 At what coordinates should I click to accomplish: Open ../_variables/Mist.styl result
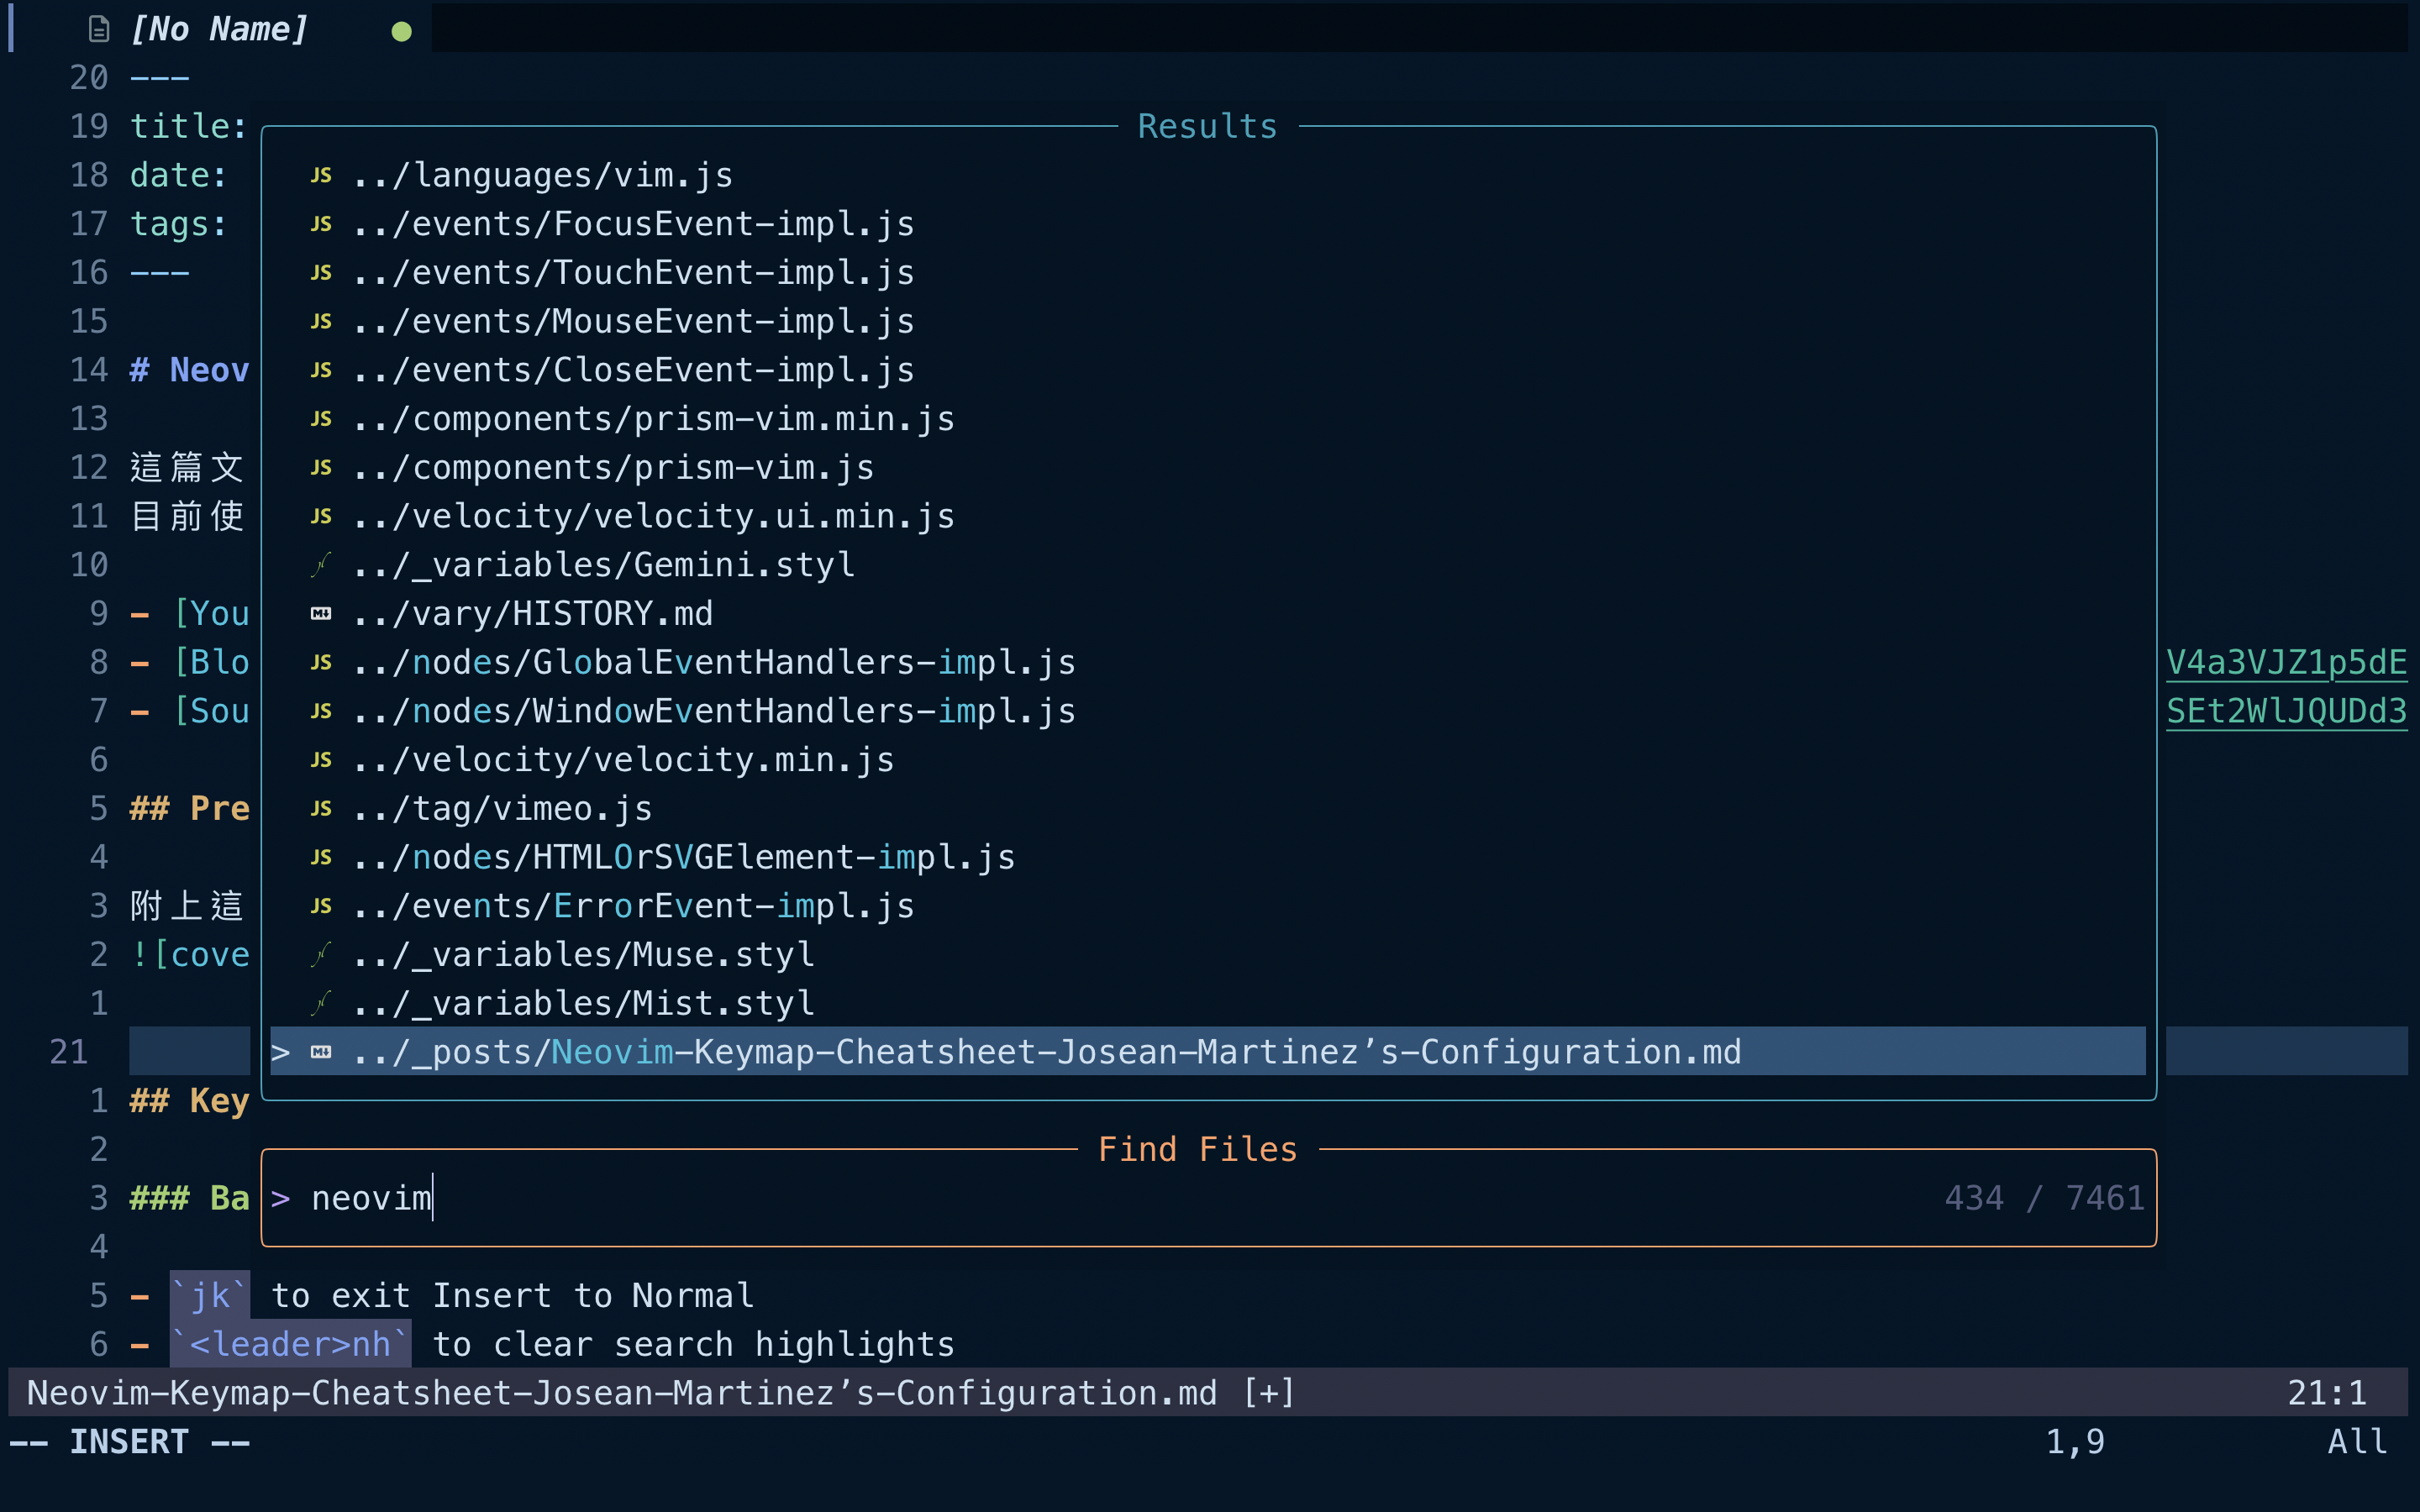[x=583, y=1003]
